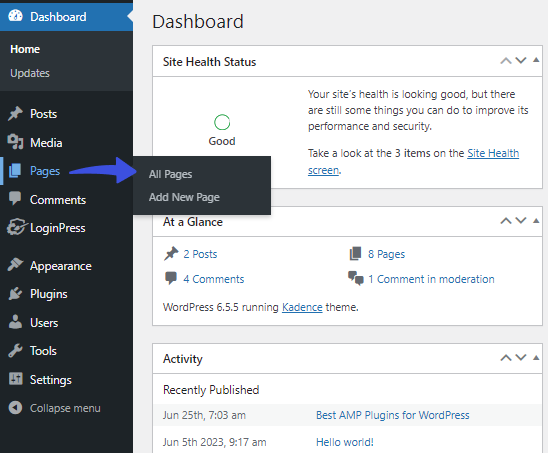Open 1 Comment in moderation link
This screenshot has height=453, width=548.
coord(431,279)
